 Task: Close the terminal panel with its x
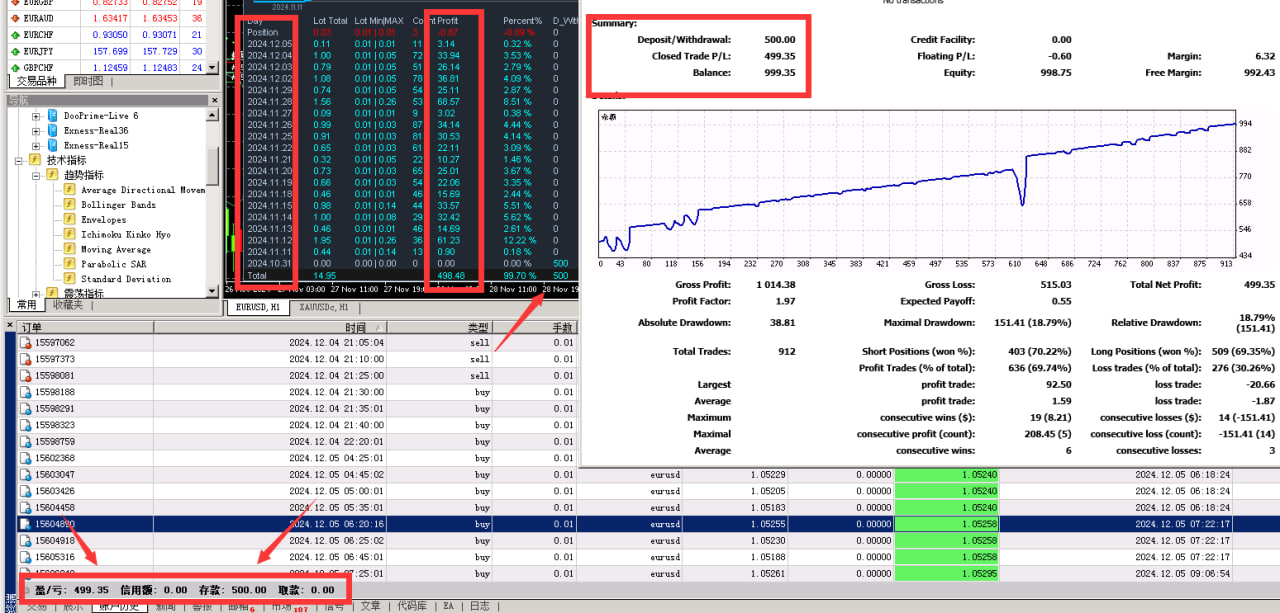[12, 326]
